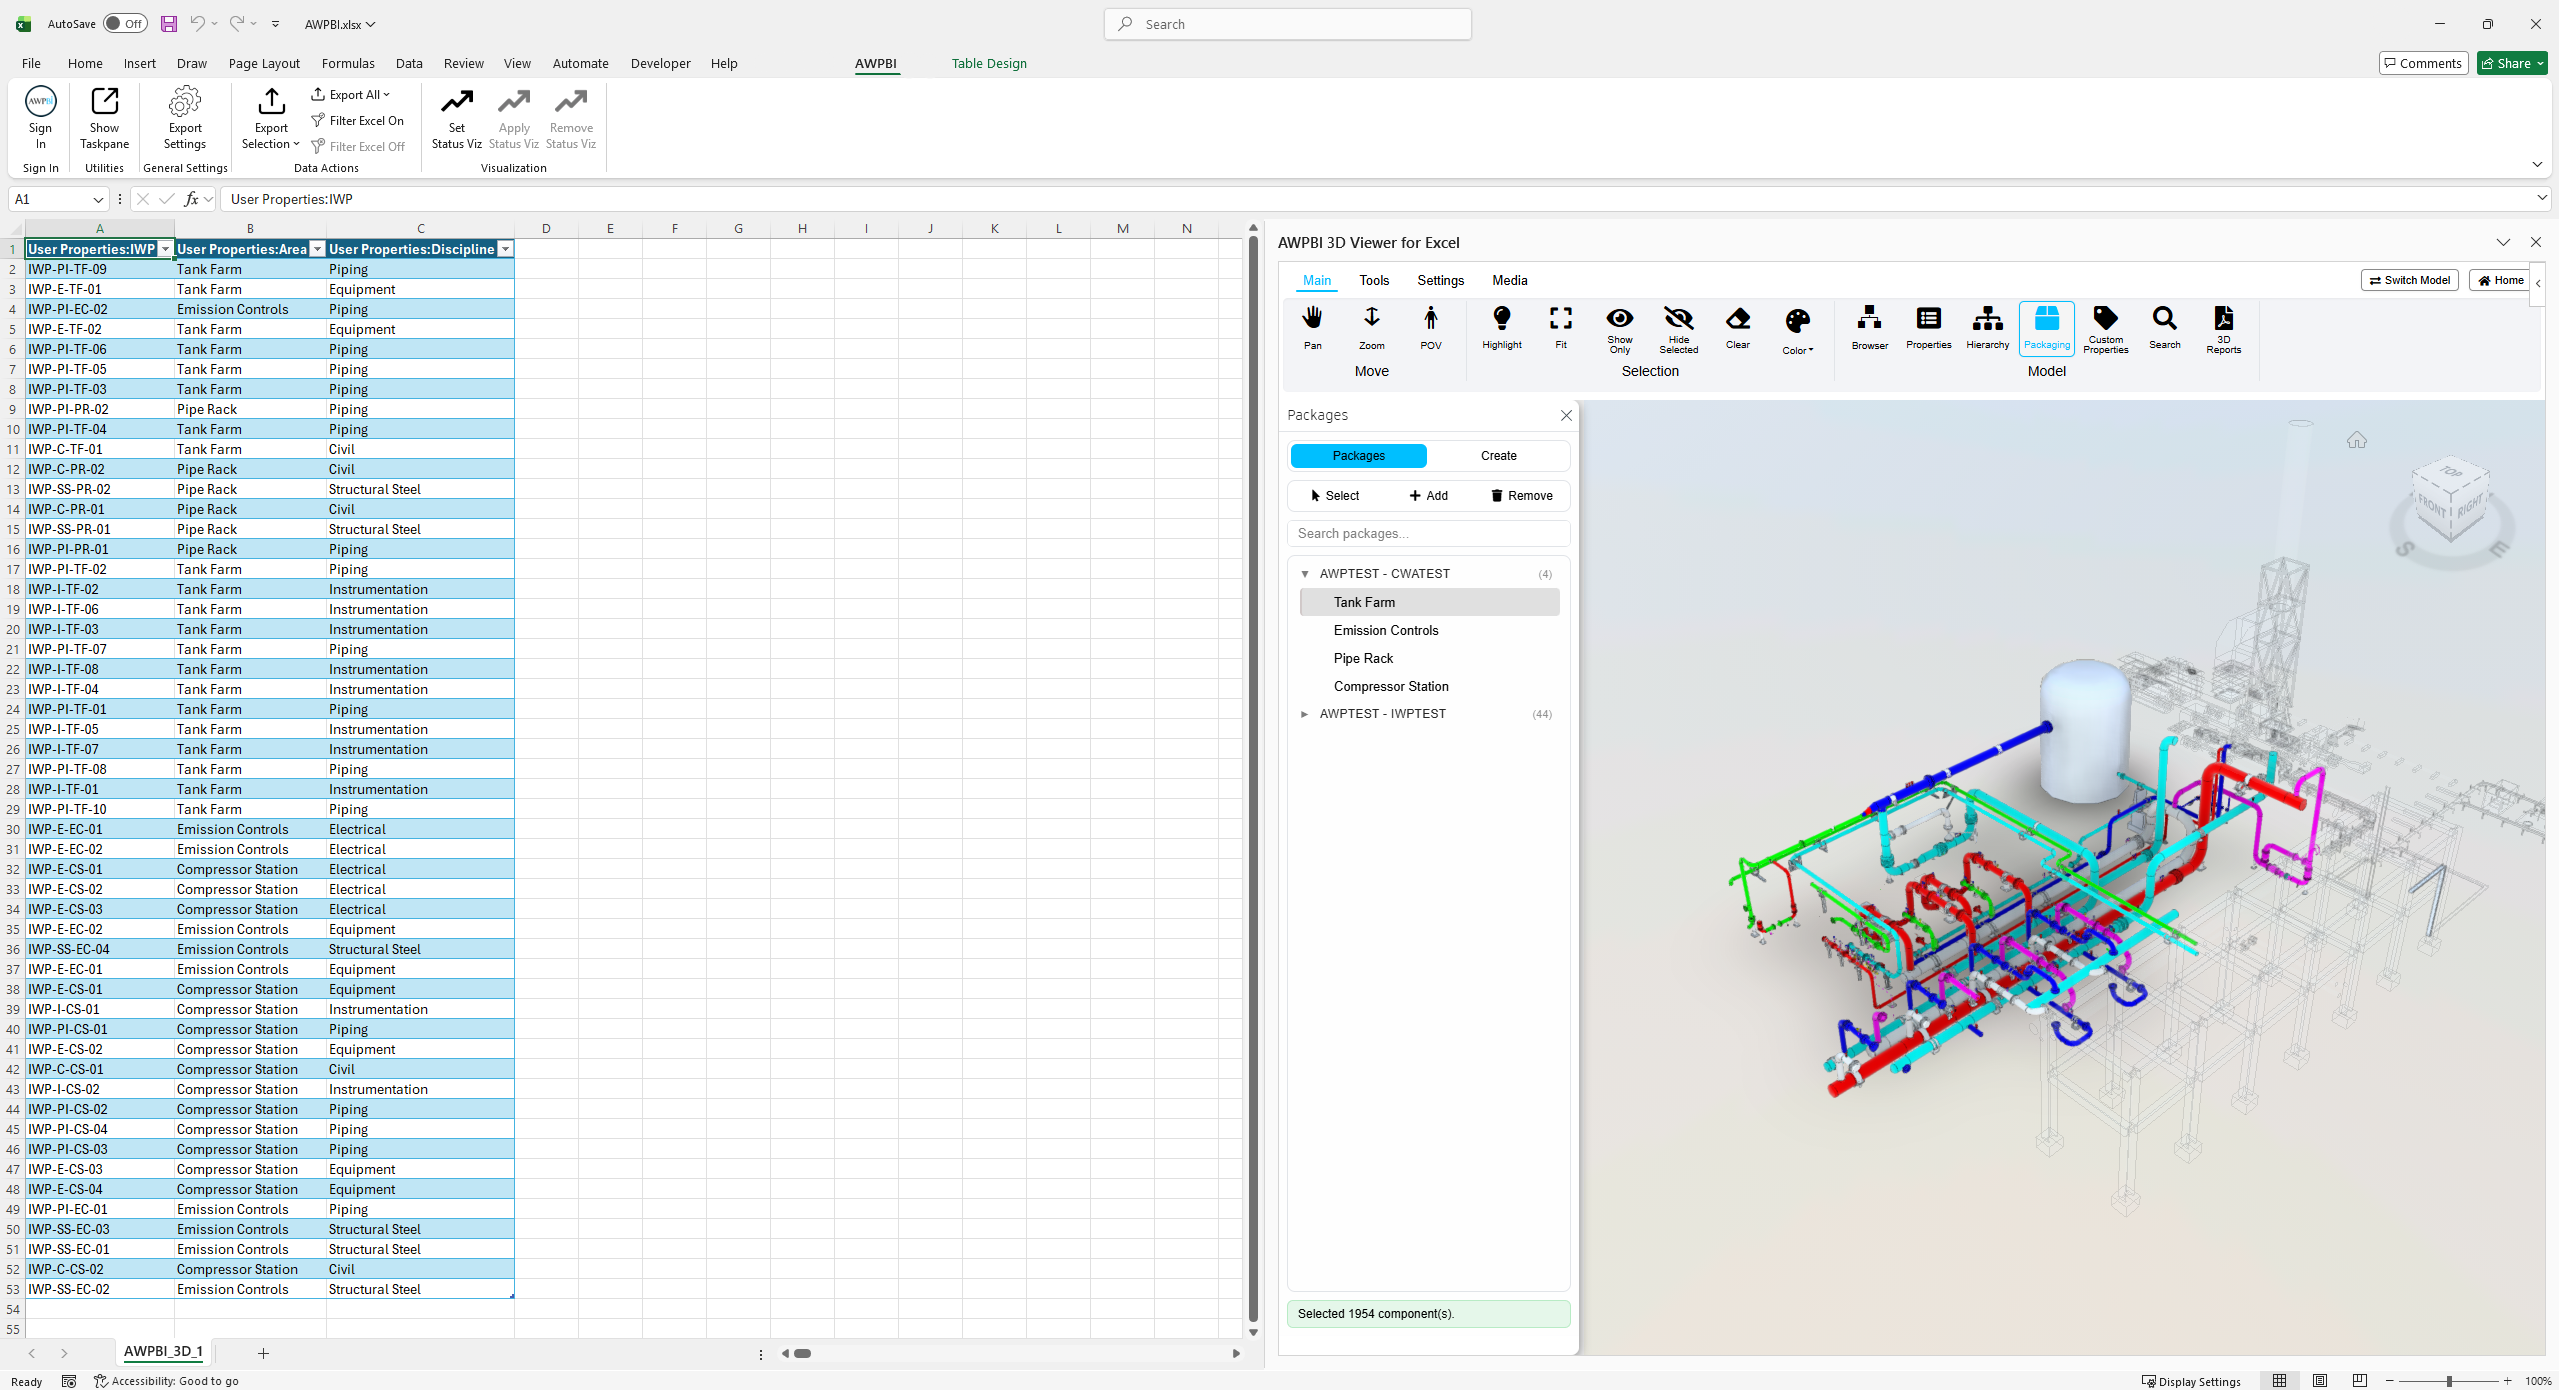2559x1390 pixels.
Task: Click the Select button in Packages panel
Action: tap(1334, 496)
